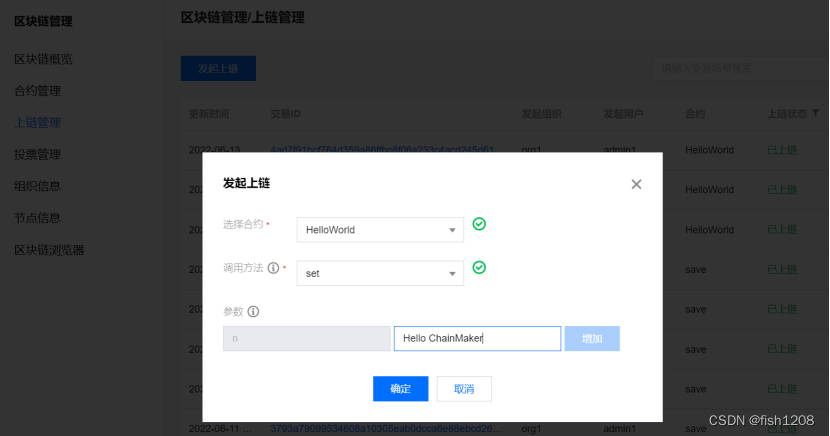
Task: Open transaction ID link starting 4ad7f91bcf
Action: pos(382,150)
